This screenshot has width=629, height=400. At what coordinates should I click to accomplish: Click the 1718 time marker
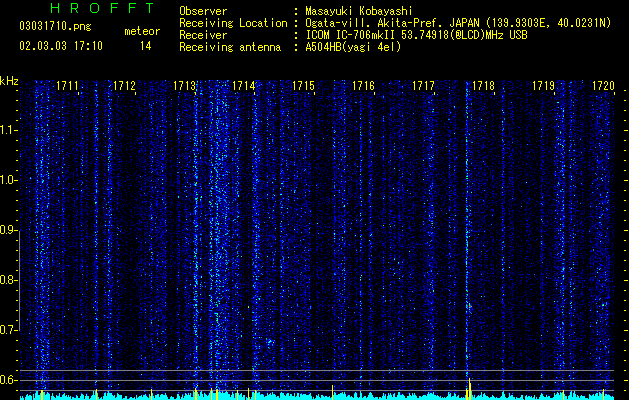click(x=483, y=86)
